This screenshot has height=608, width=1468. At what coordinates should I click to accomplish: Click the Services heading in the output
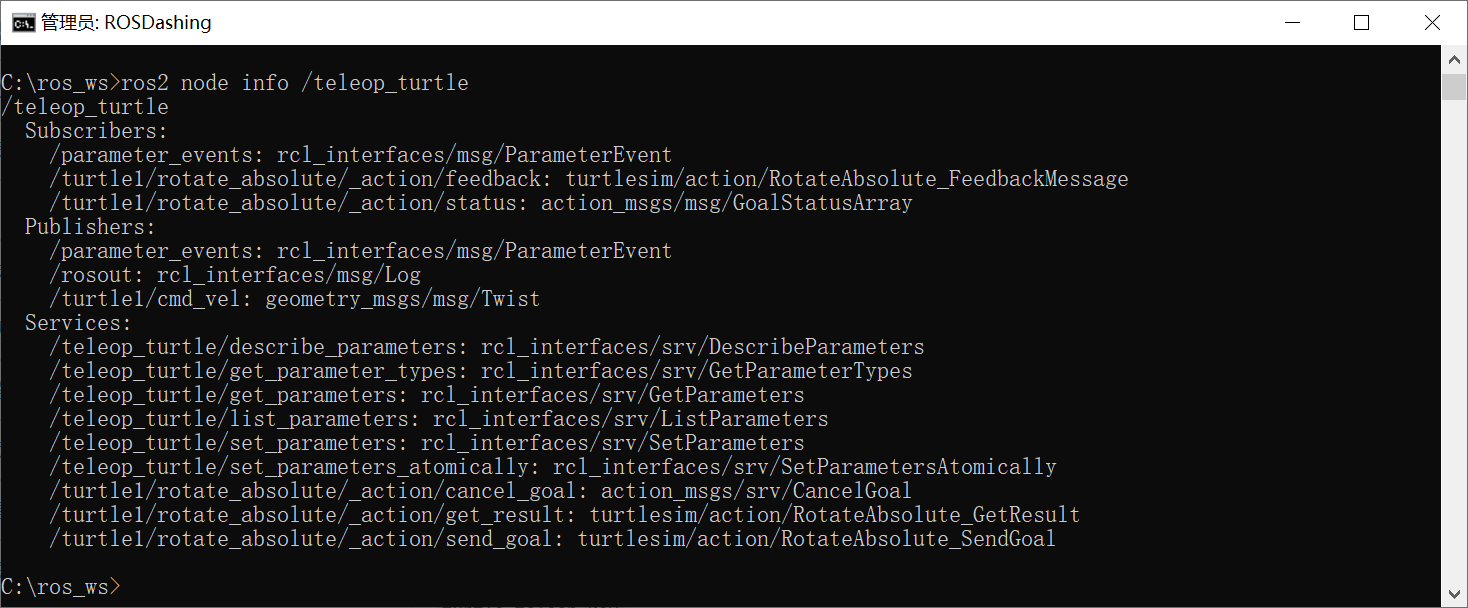click(x=78, y=323)
